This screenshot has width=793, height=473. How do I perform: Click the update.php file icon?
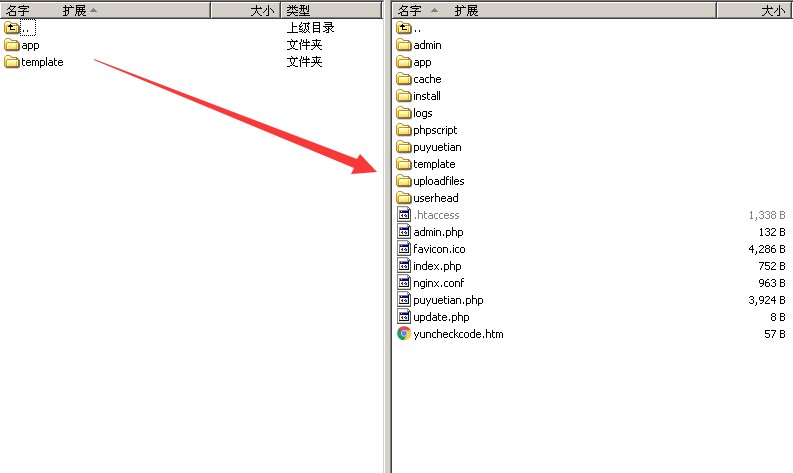(x=404, y=317)
